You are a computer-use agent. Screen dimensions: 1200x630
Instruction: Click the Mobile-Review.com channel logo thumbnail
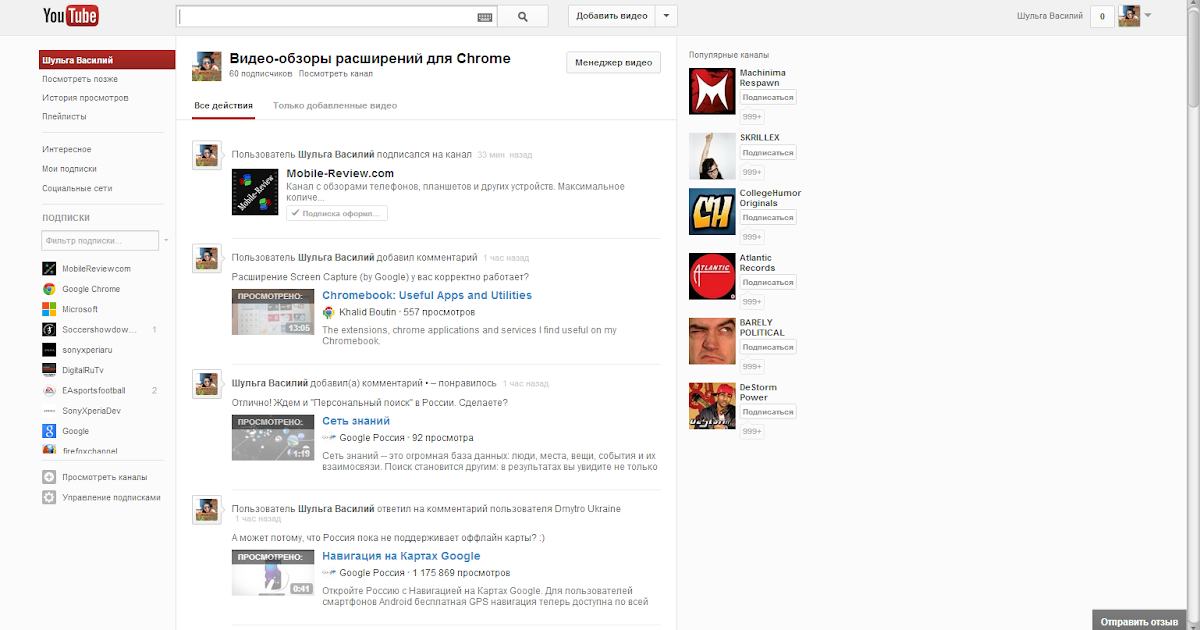pos(255,191)
